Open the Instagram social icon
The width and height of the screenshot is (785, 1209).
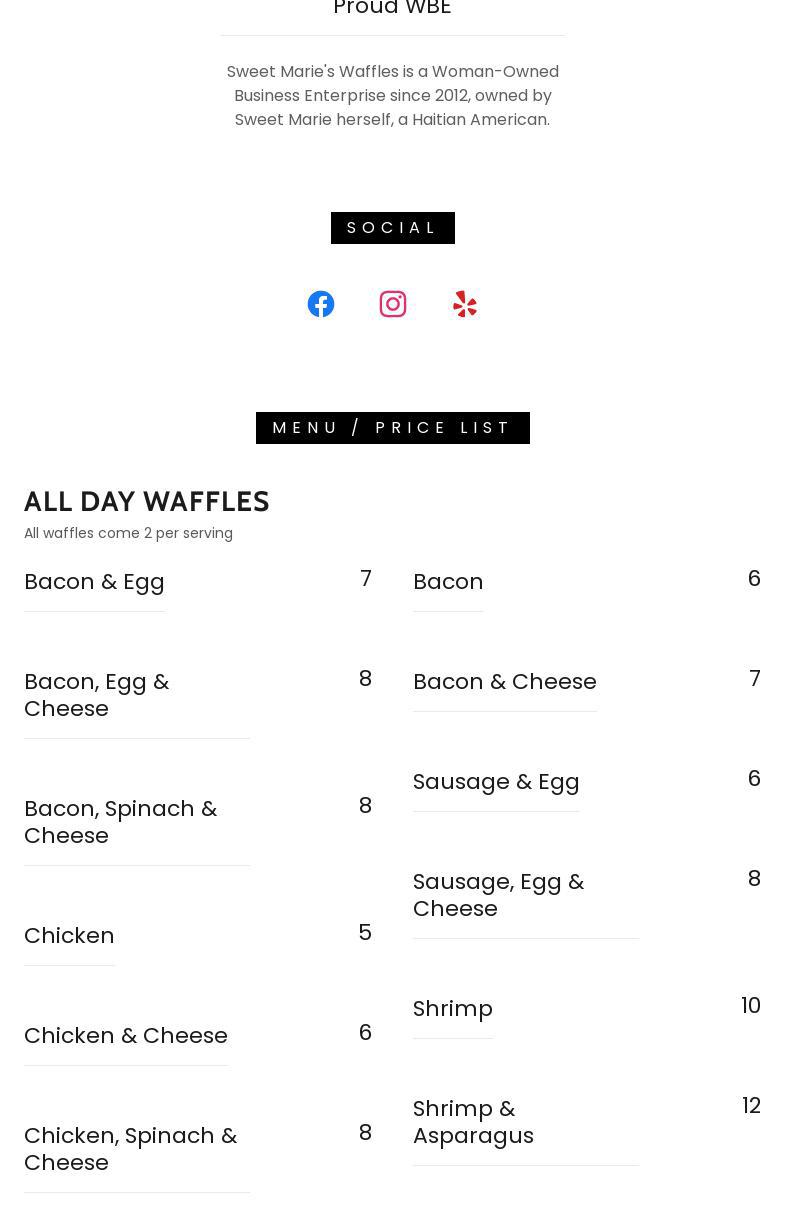pyautogui.click(x=393, y=304)
